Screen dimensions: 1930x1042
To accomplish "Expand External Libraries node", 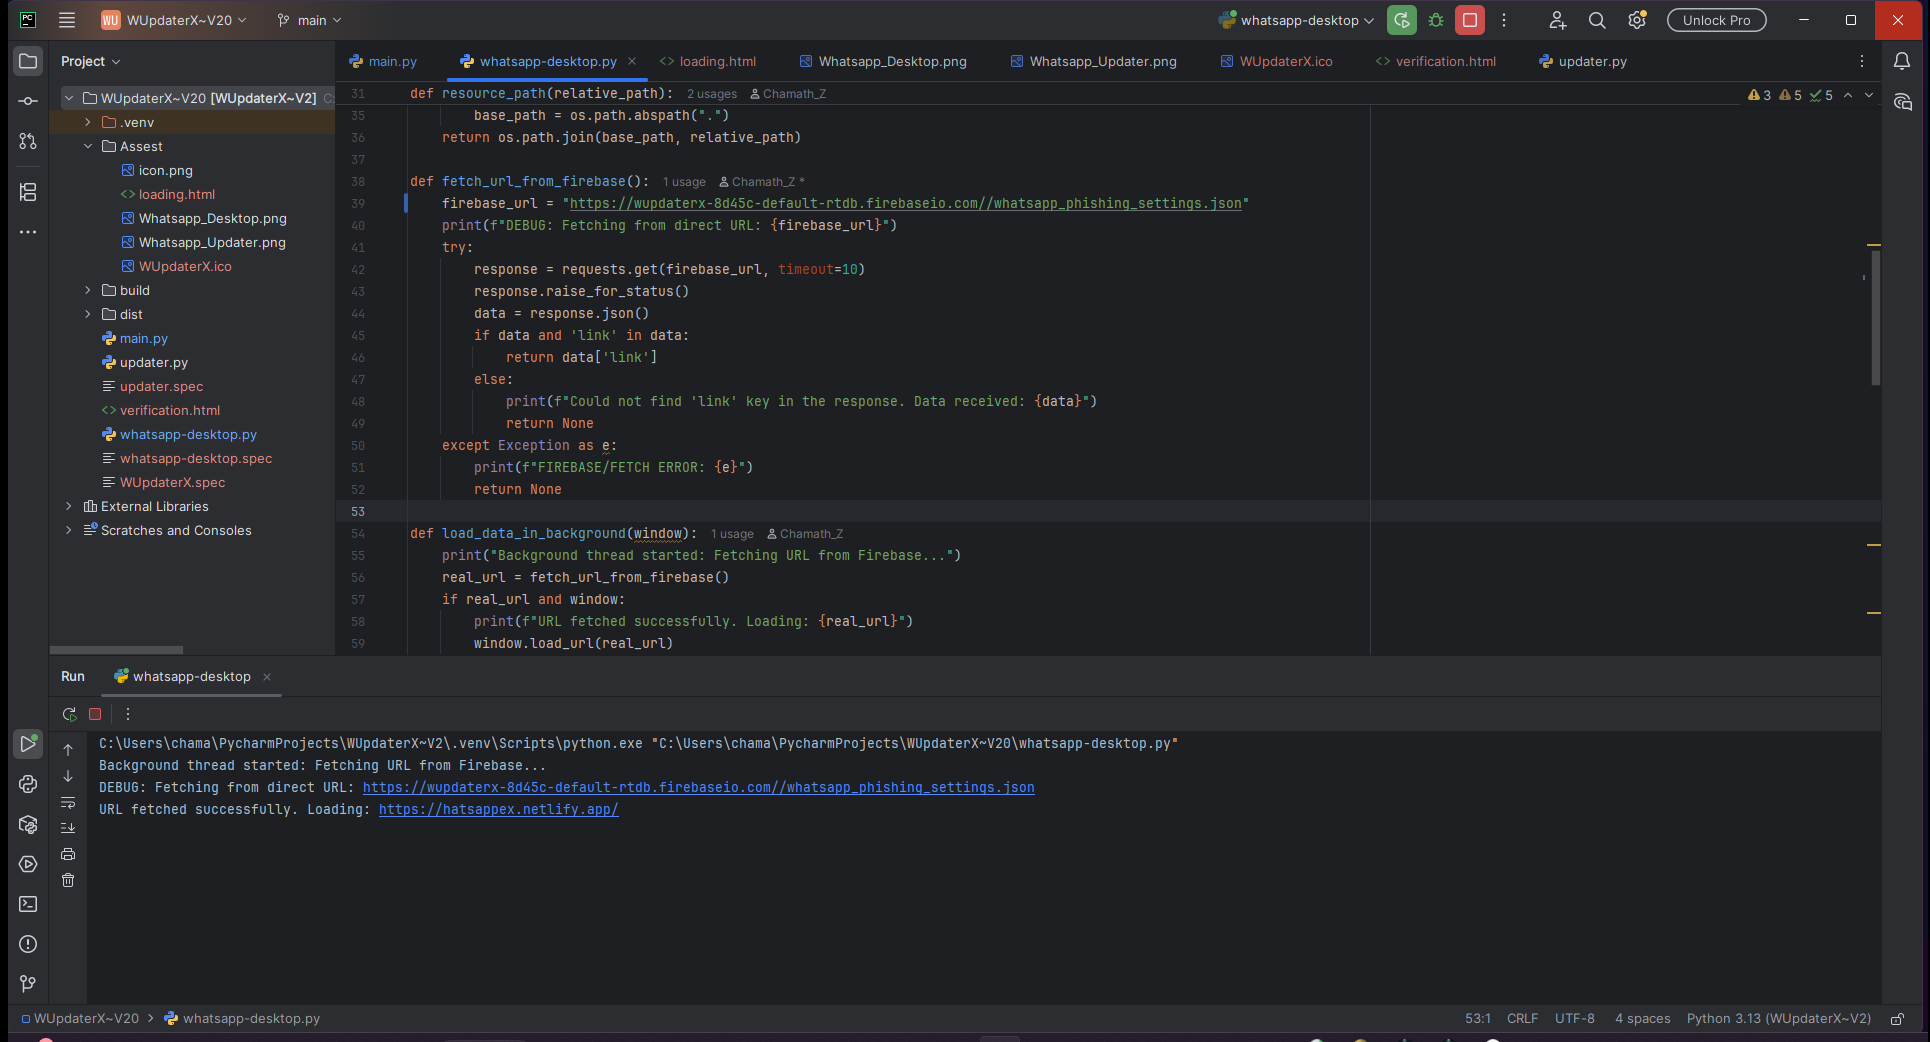I will click(69, 506).
